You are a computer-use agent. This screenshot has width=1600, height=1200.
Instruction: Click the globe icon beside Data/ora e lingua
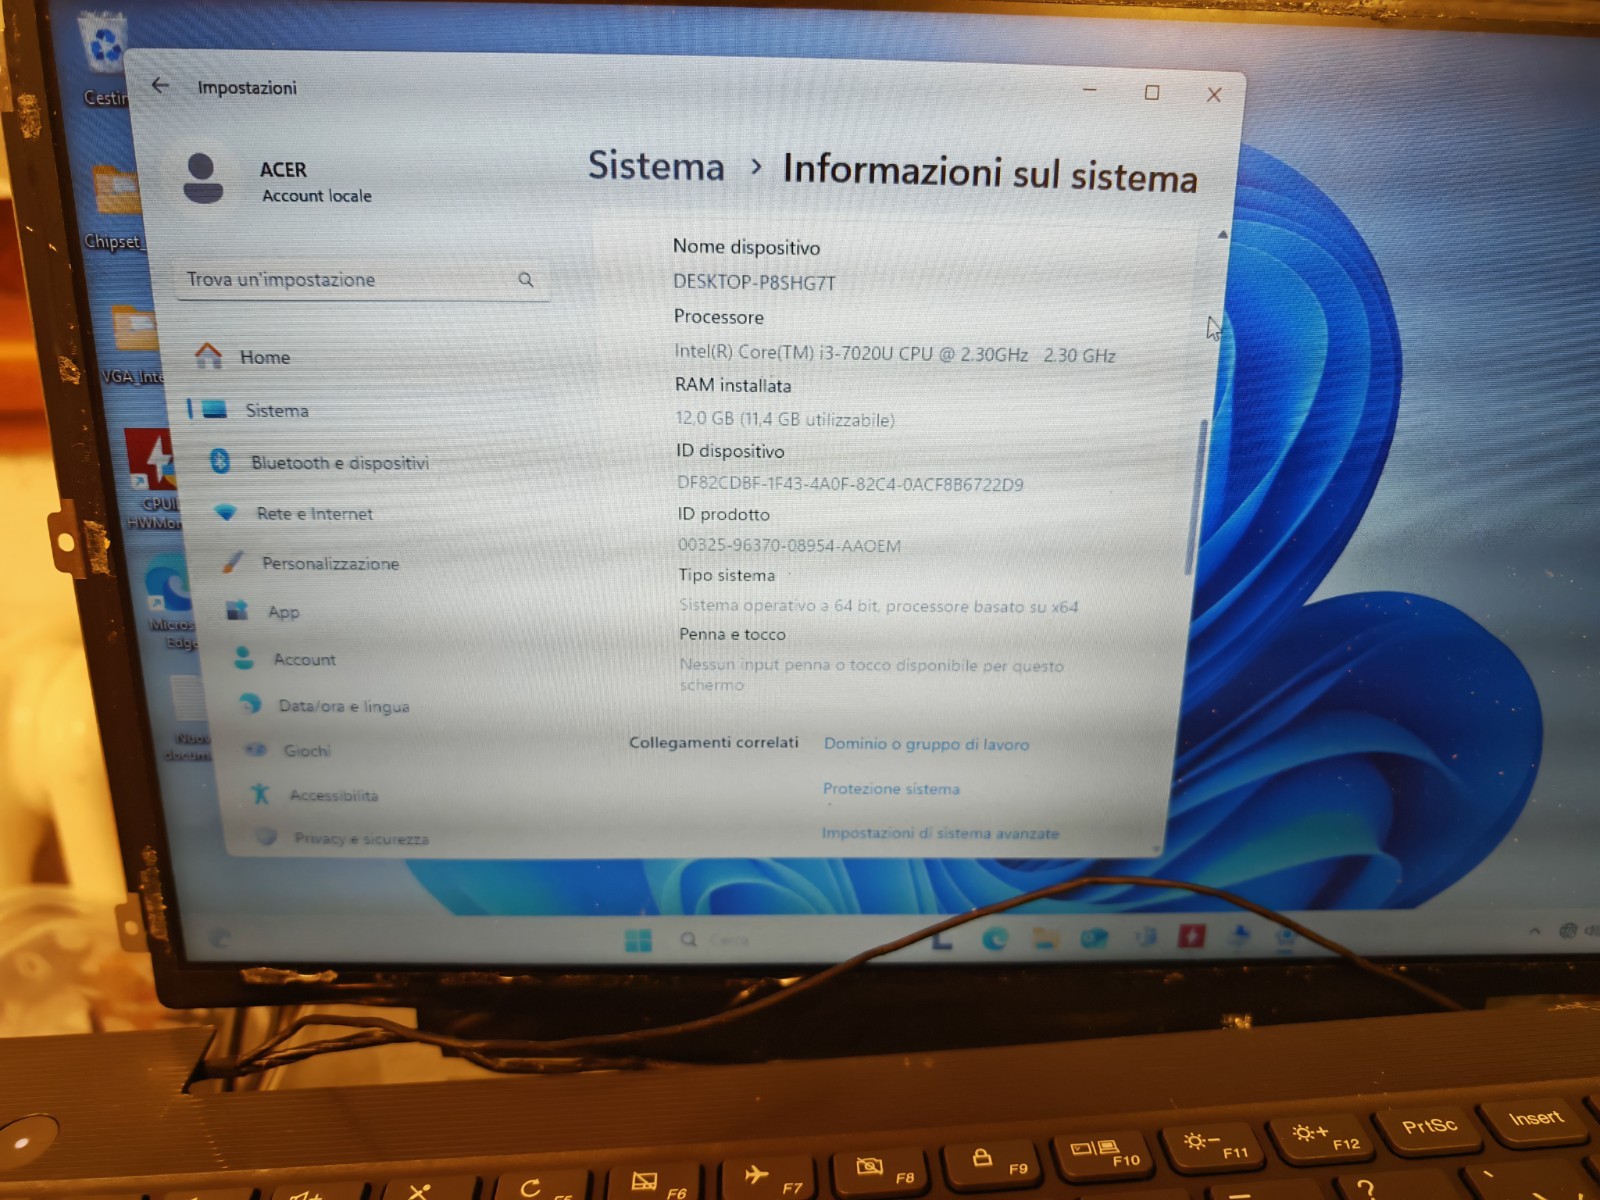tap(250, 704)
